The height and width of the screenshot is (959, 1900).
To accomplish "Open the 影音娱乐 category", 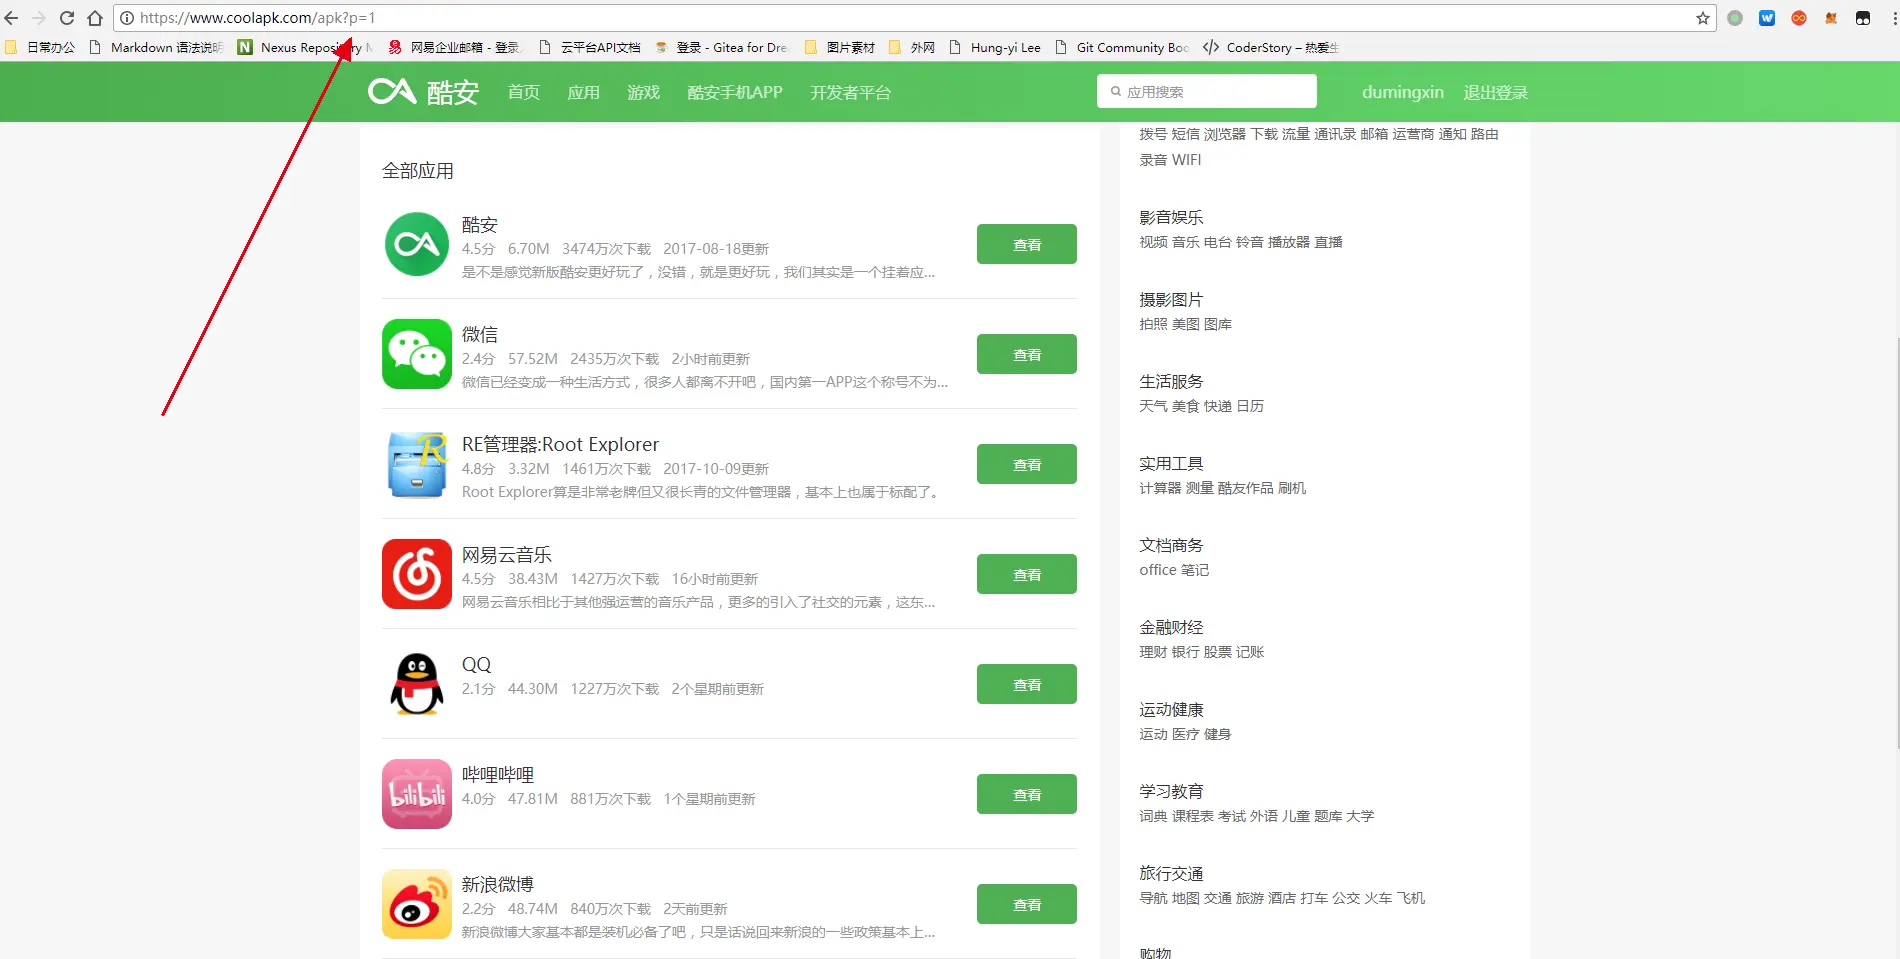I will pyautogui.click(x=1171, y=217).
